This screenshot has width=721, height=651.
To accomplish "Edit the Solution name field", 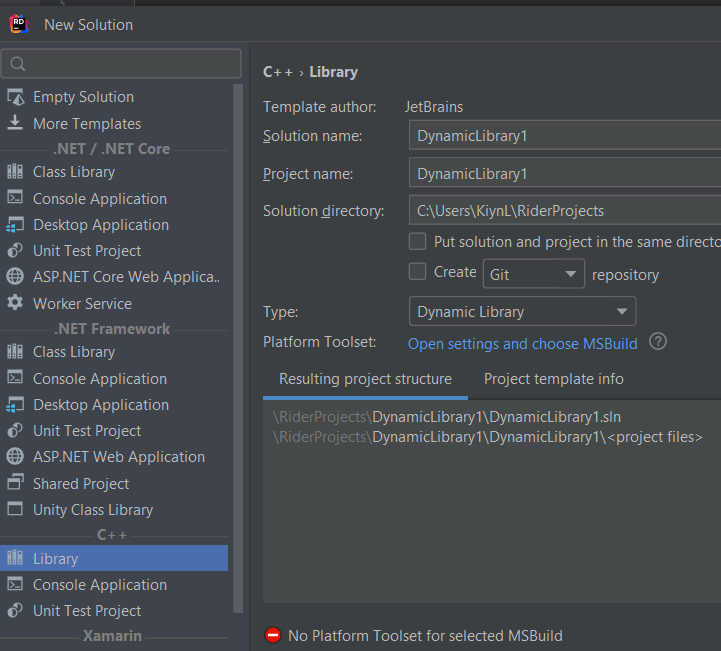I will 565,135.
